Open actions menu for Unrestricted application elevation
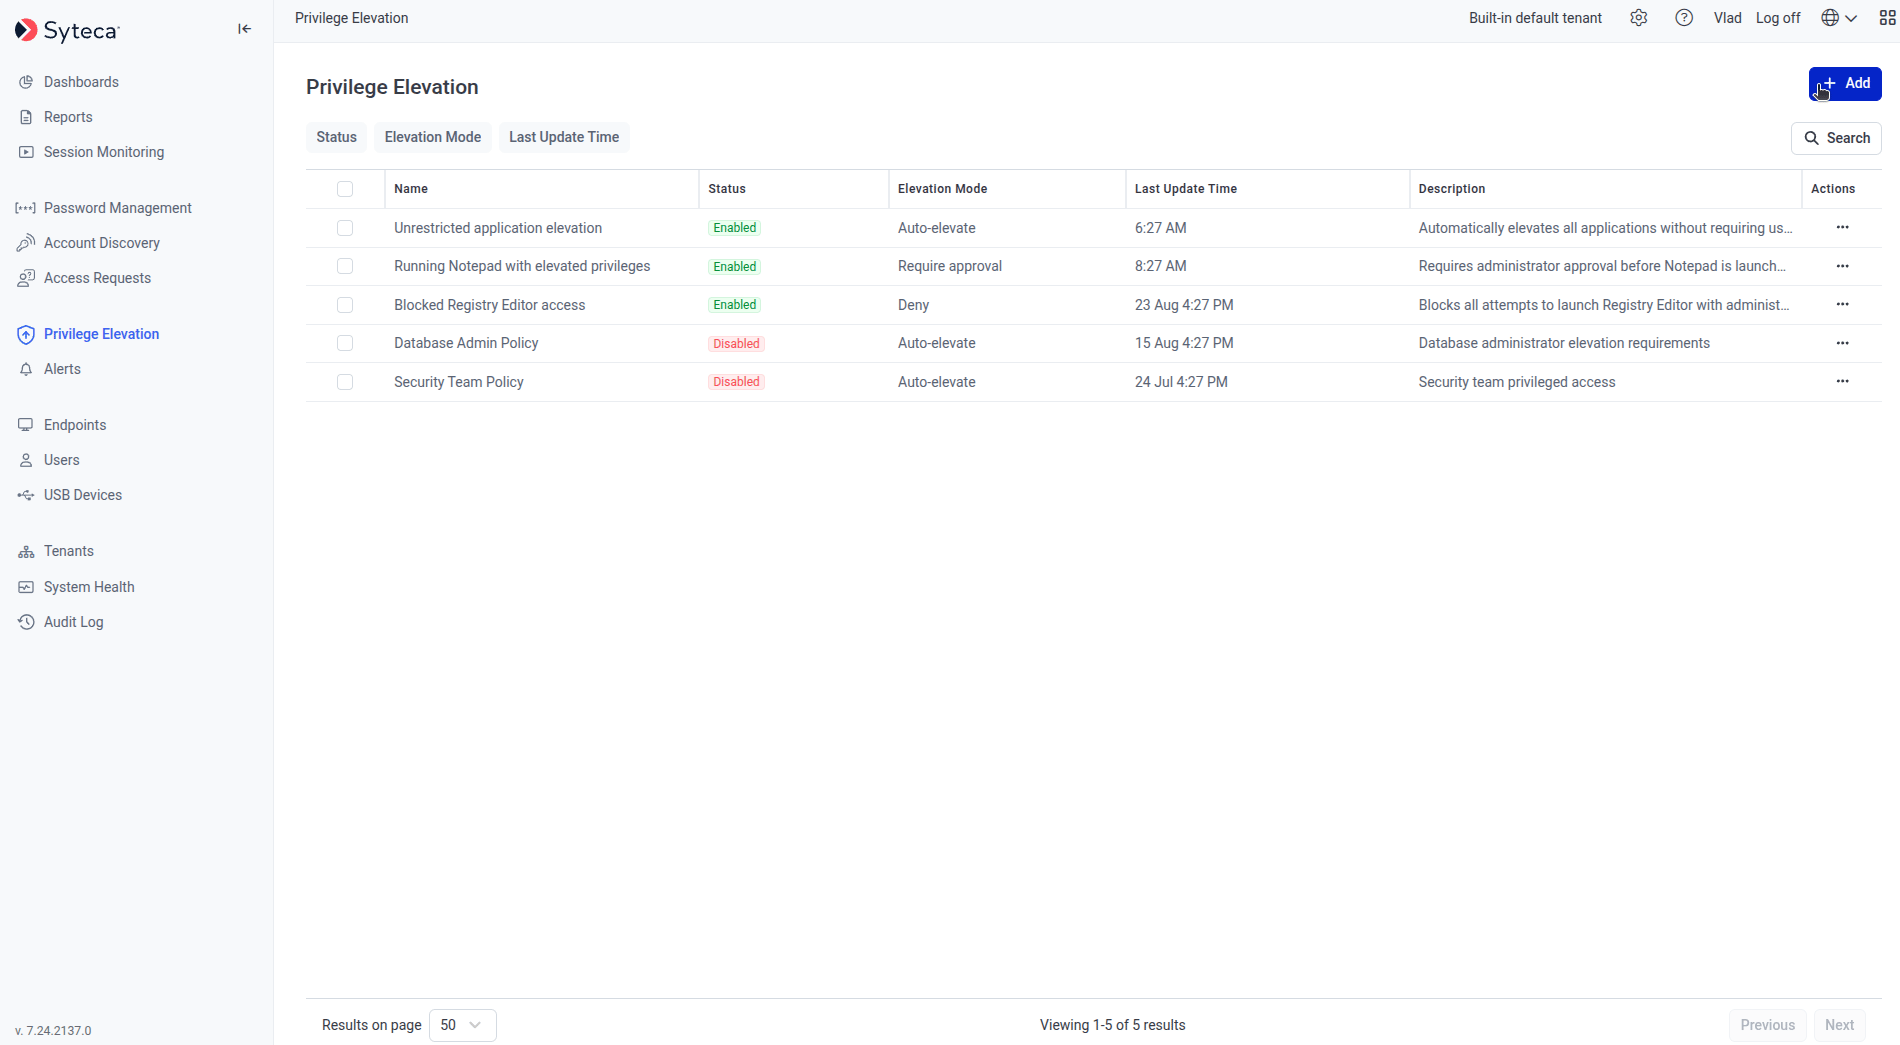This screenshot has height=1045, width=1900. coord(1842,228)
